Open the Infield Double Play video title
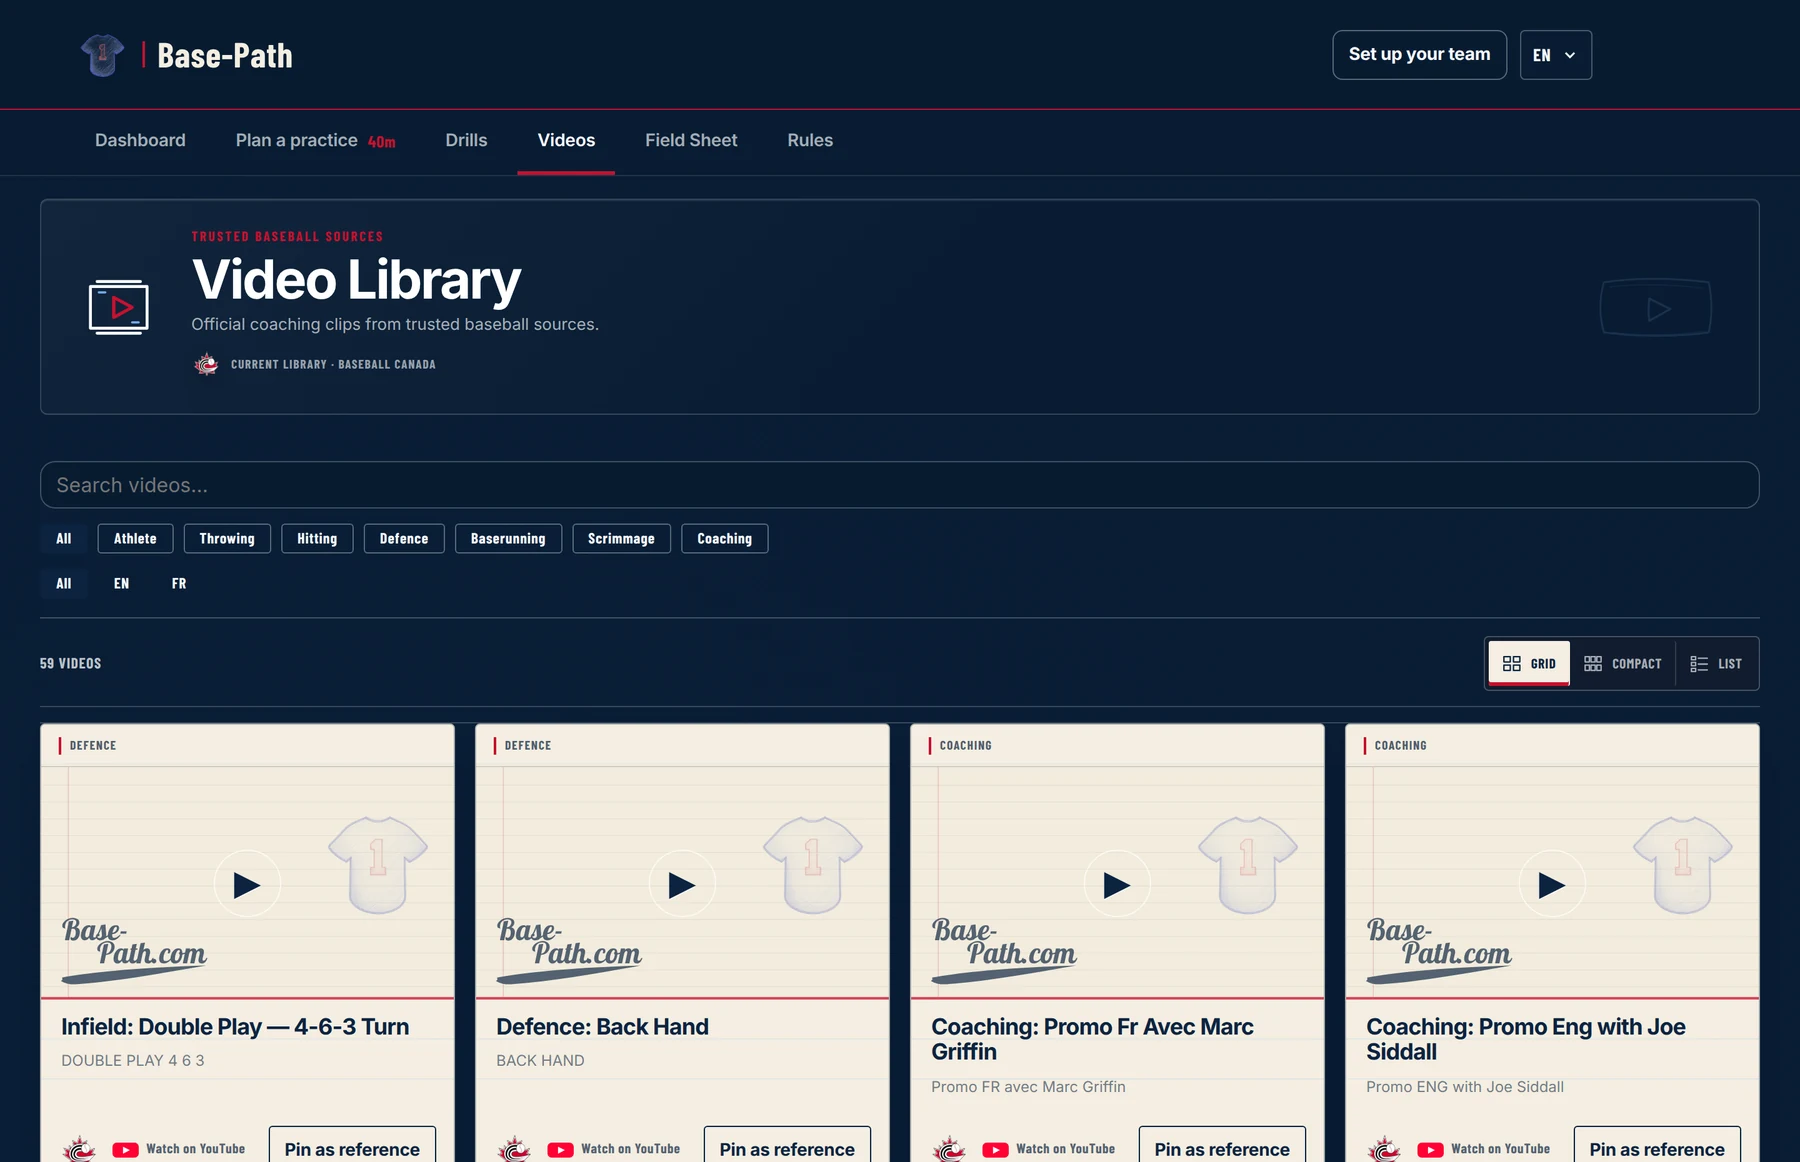The height and width of the screenshot is (1162, 1800). [x=235, y=1027]
